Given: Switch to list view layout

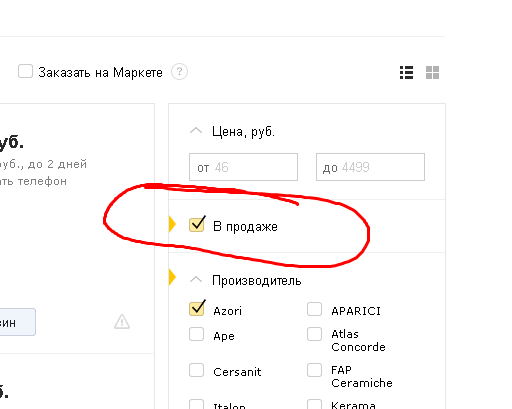Looking at the screenshot, I should pyautogui.click(x=406, y=72).
